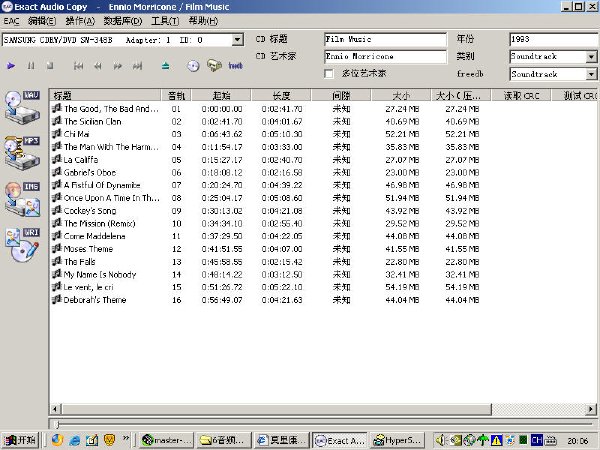This screenshot has width=600, height=450.
Task: Click the CD title field Film Music
Action: (x=385, y=39)
